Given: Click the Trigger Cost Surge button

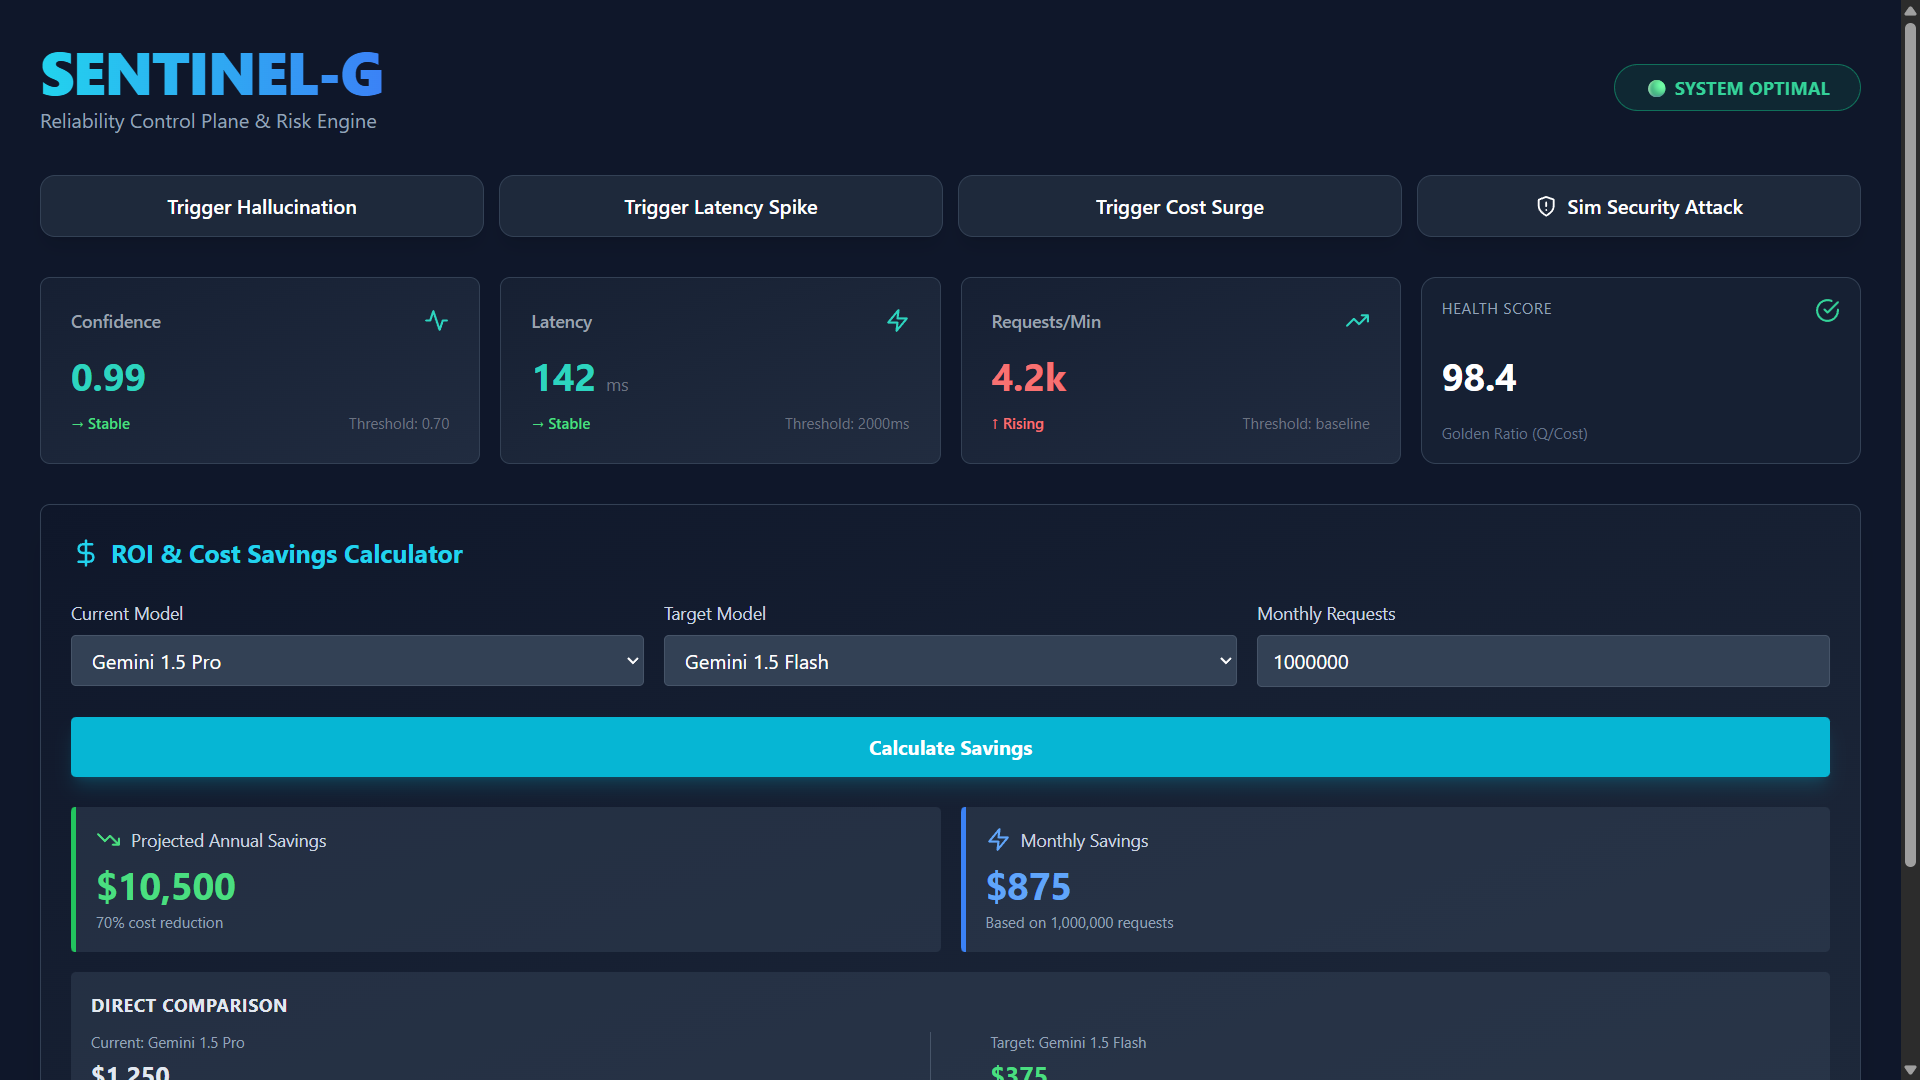Looking at the screenshot, I should click(1179, 207).
